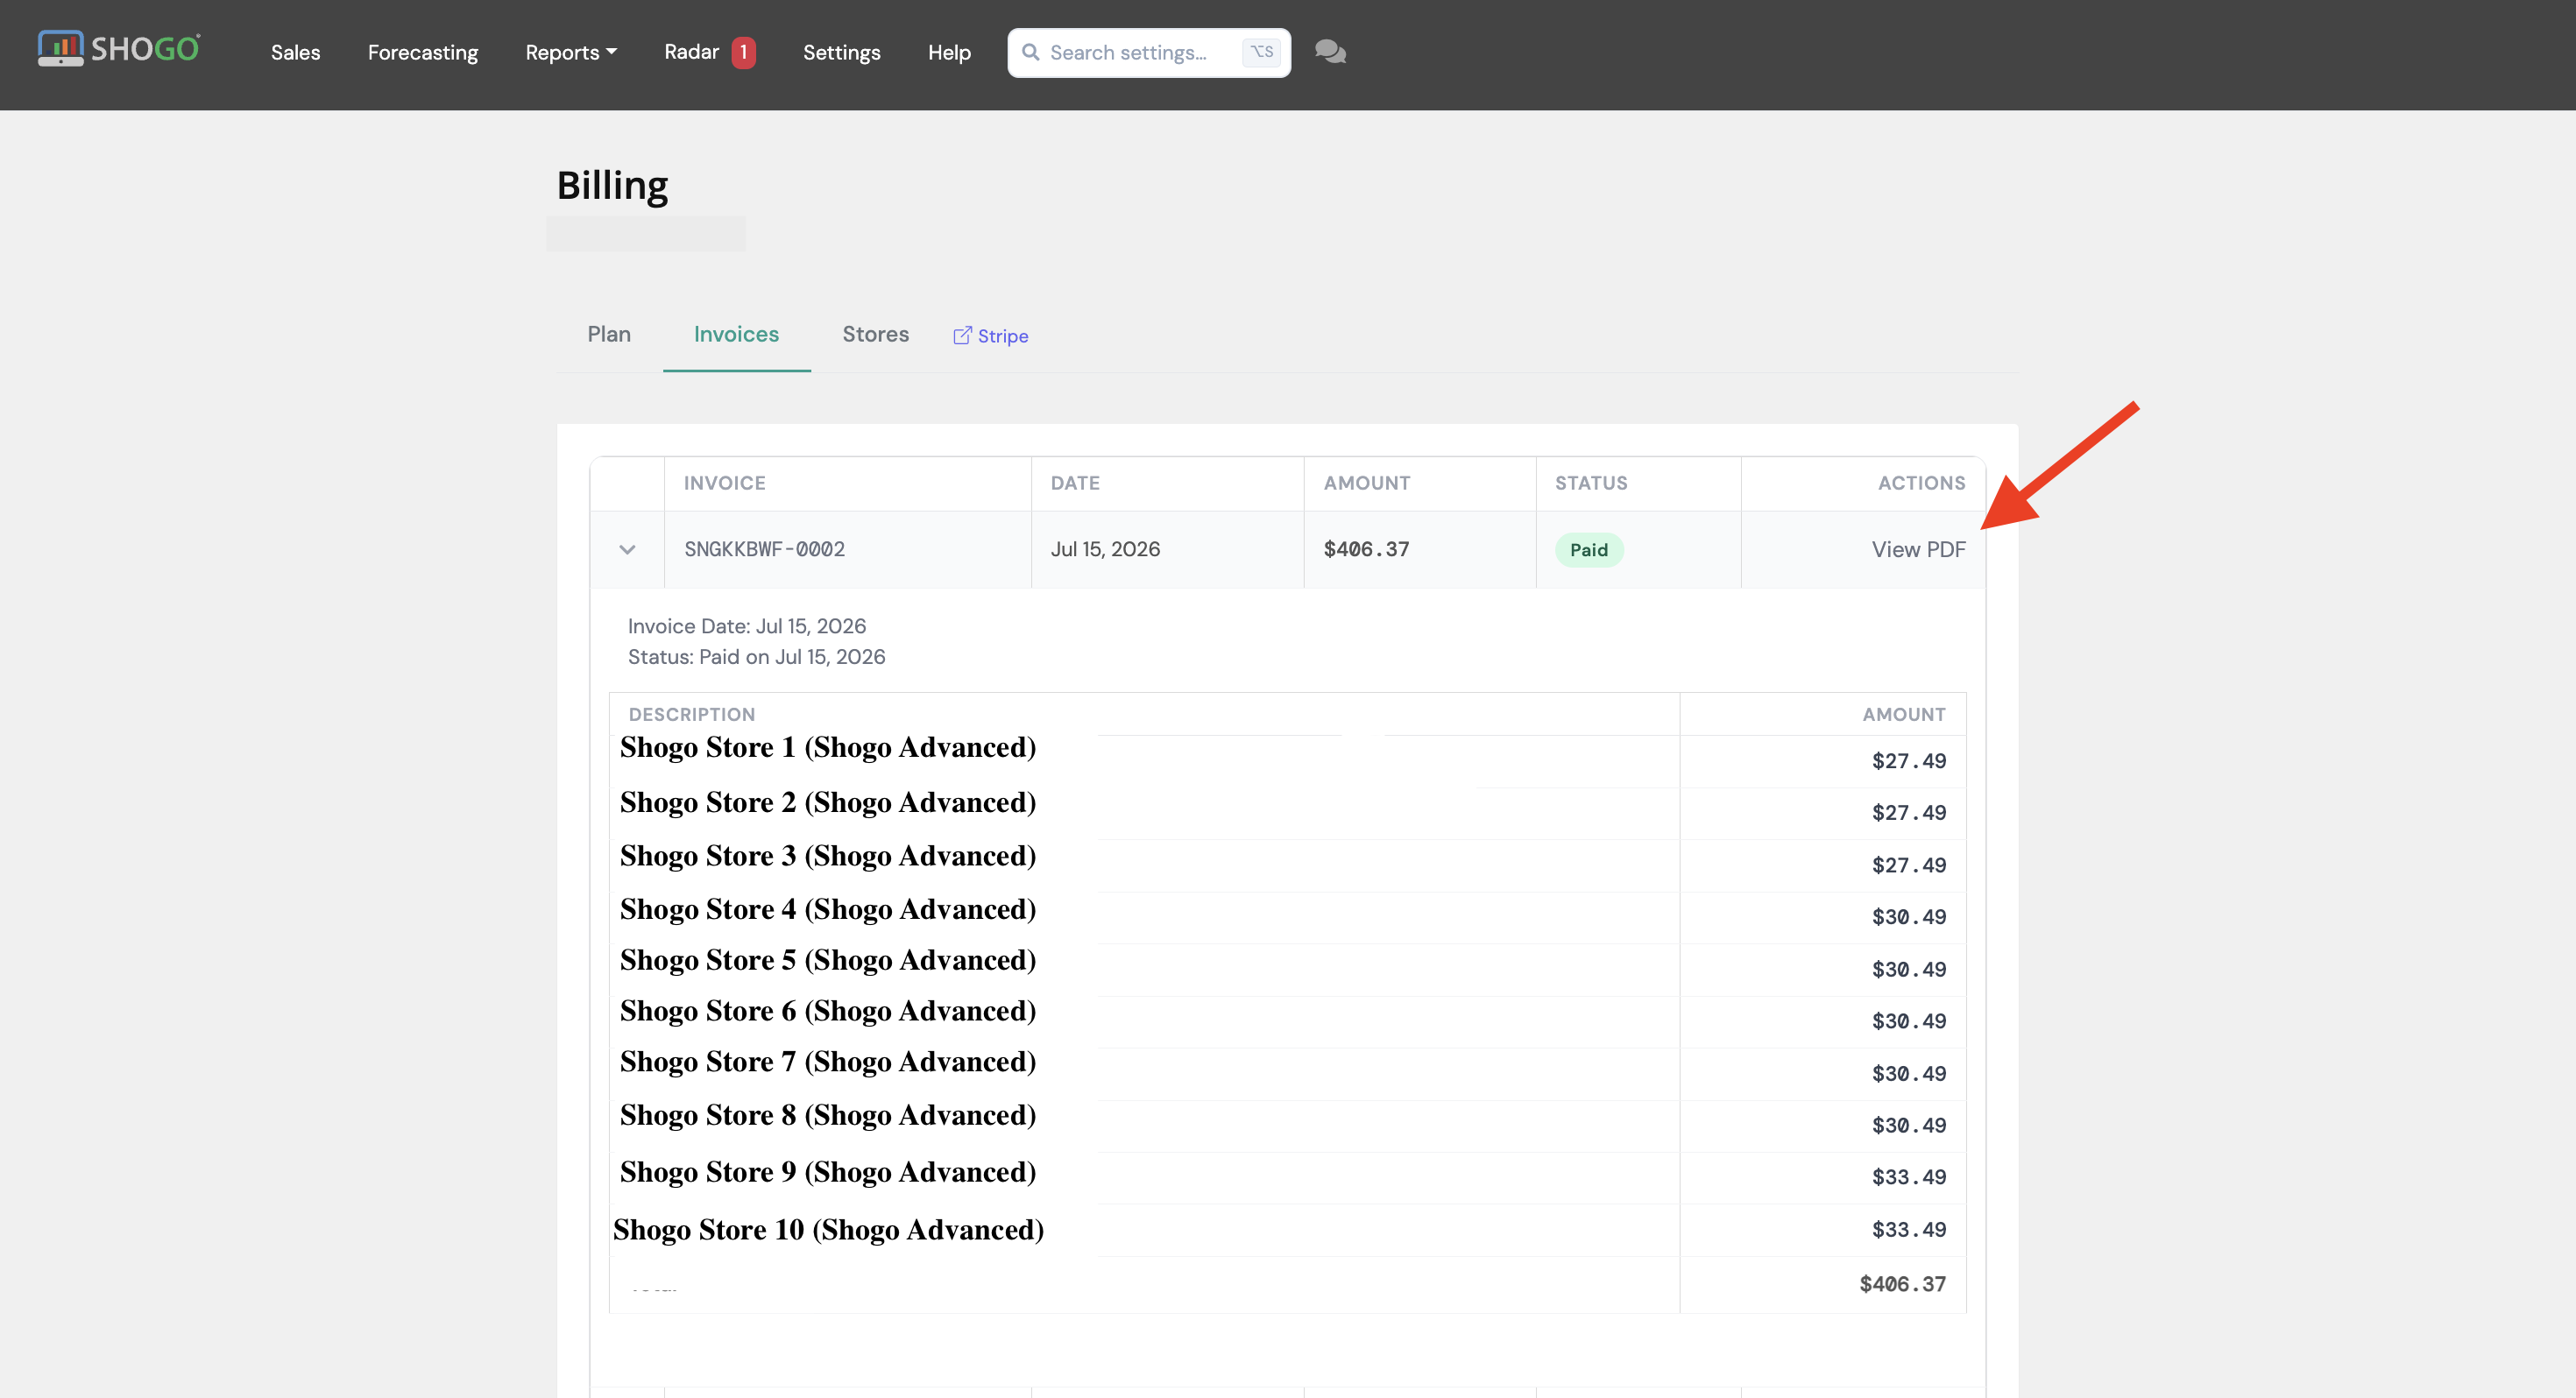
Task: Collapse invoice SNGKKBWF-0002 row chevron
Action: click(627, 550)
